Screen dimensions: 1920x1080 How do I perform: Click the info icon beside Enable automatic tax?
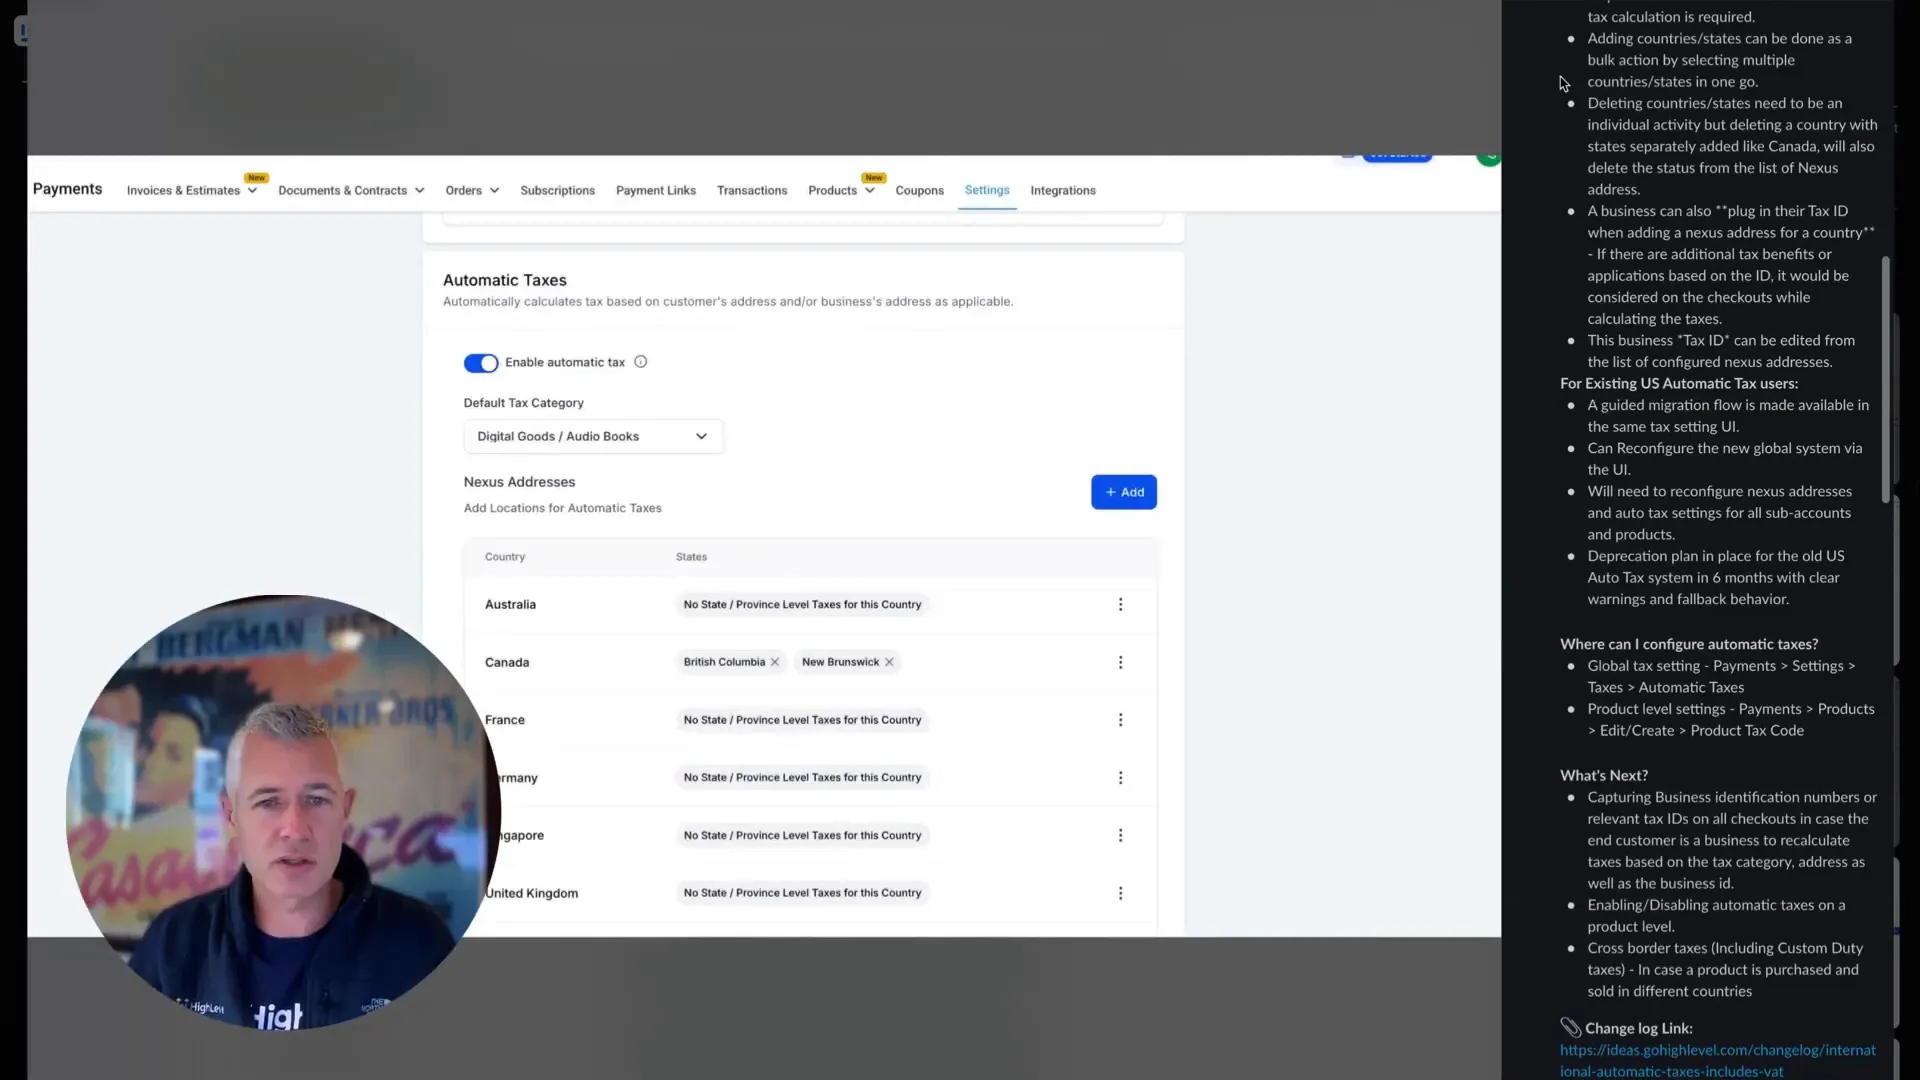point(641,362)
